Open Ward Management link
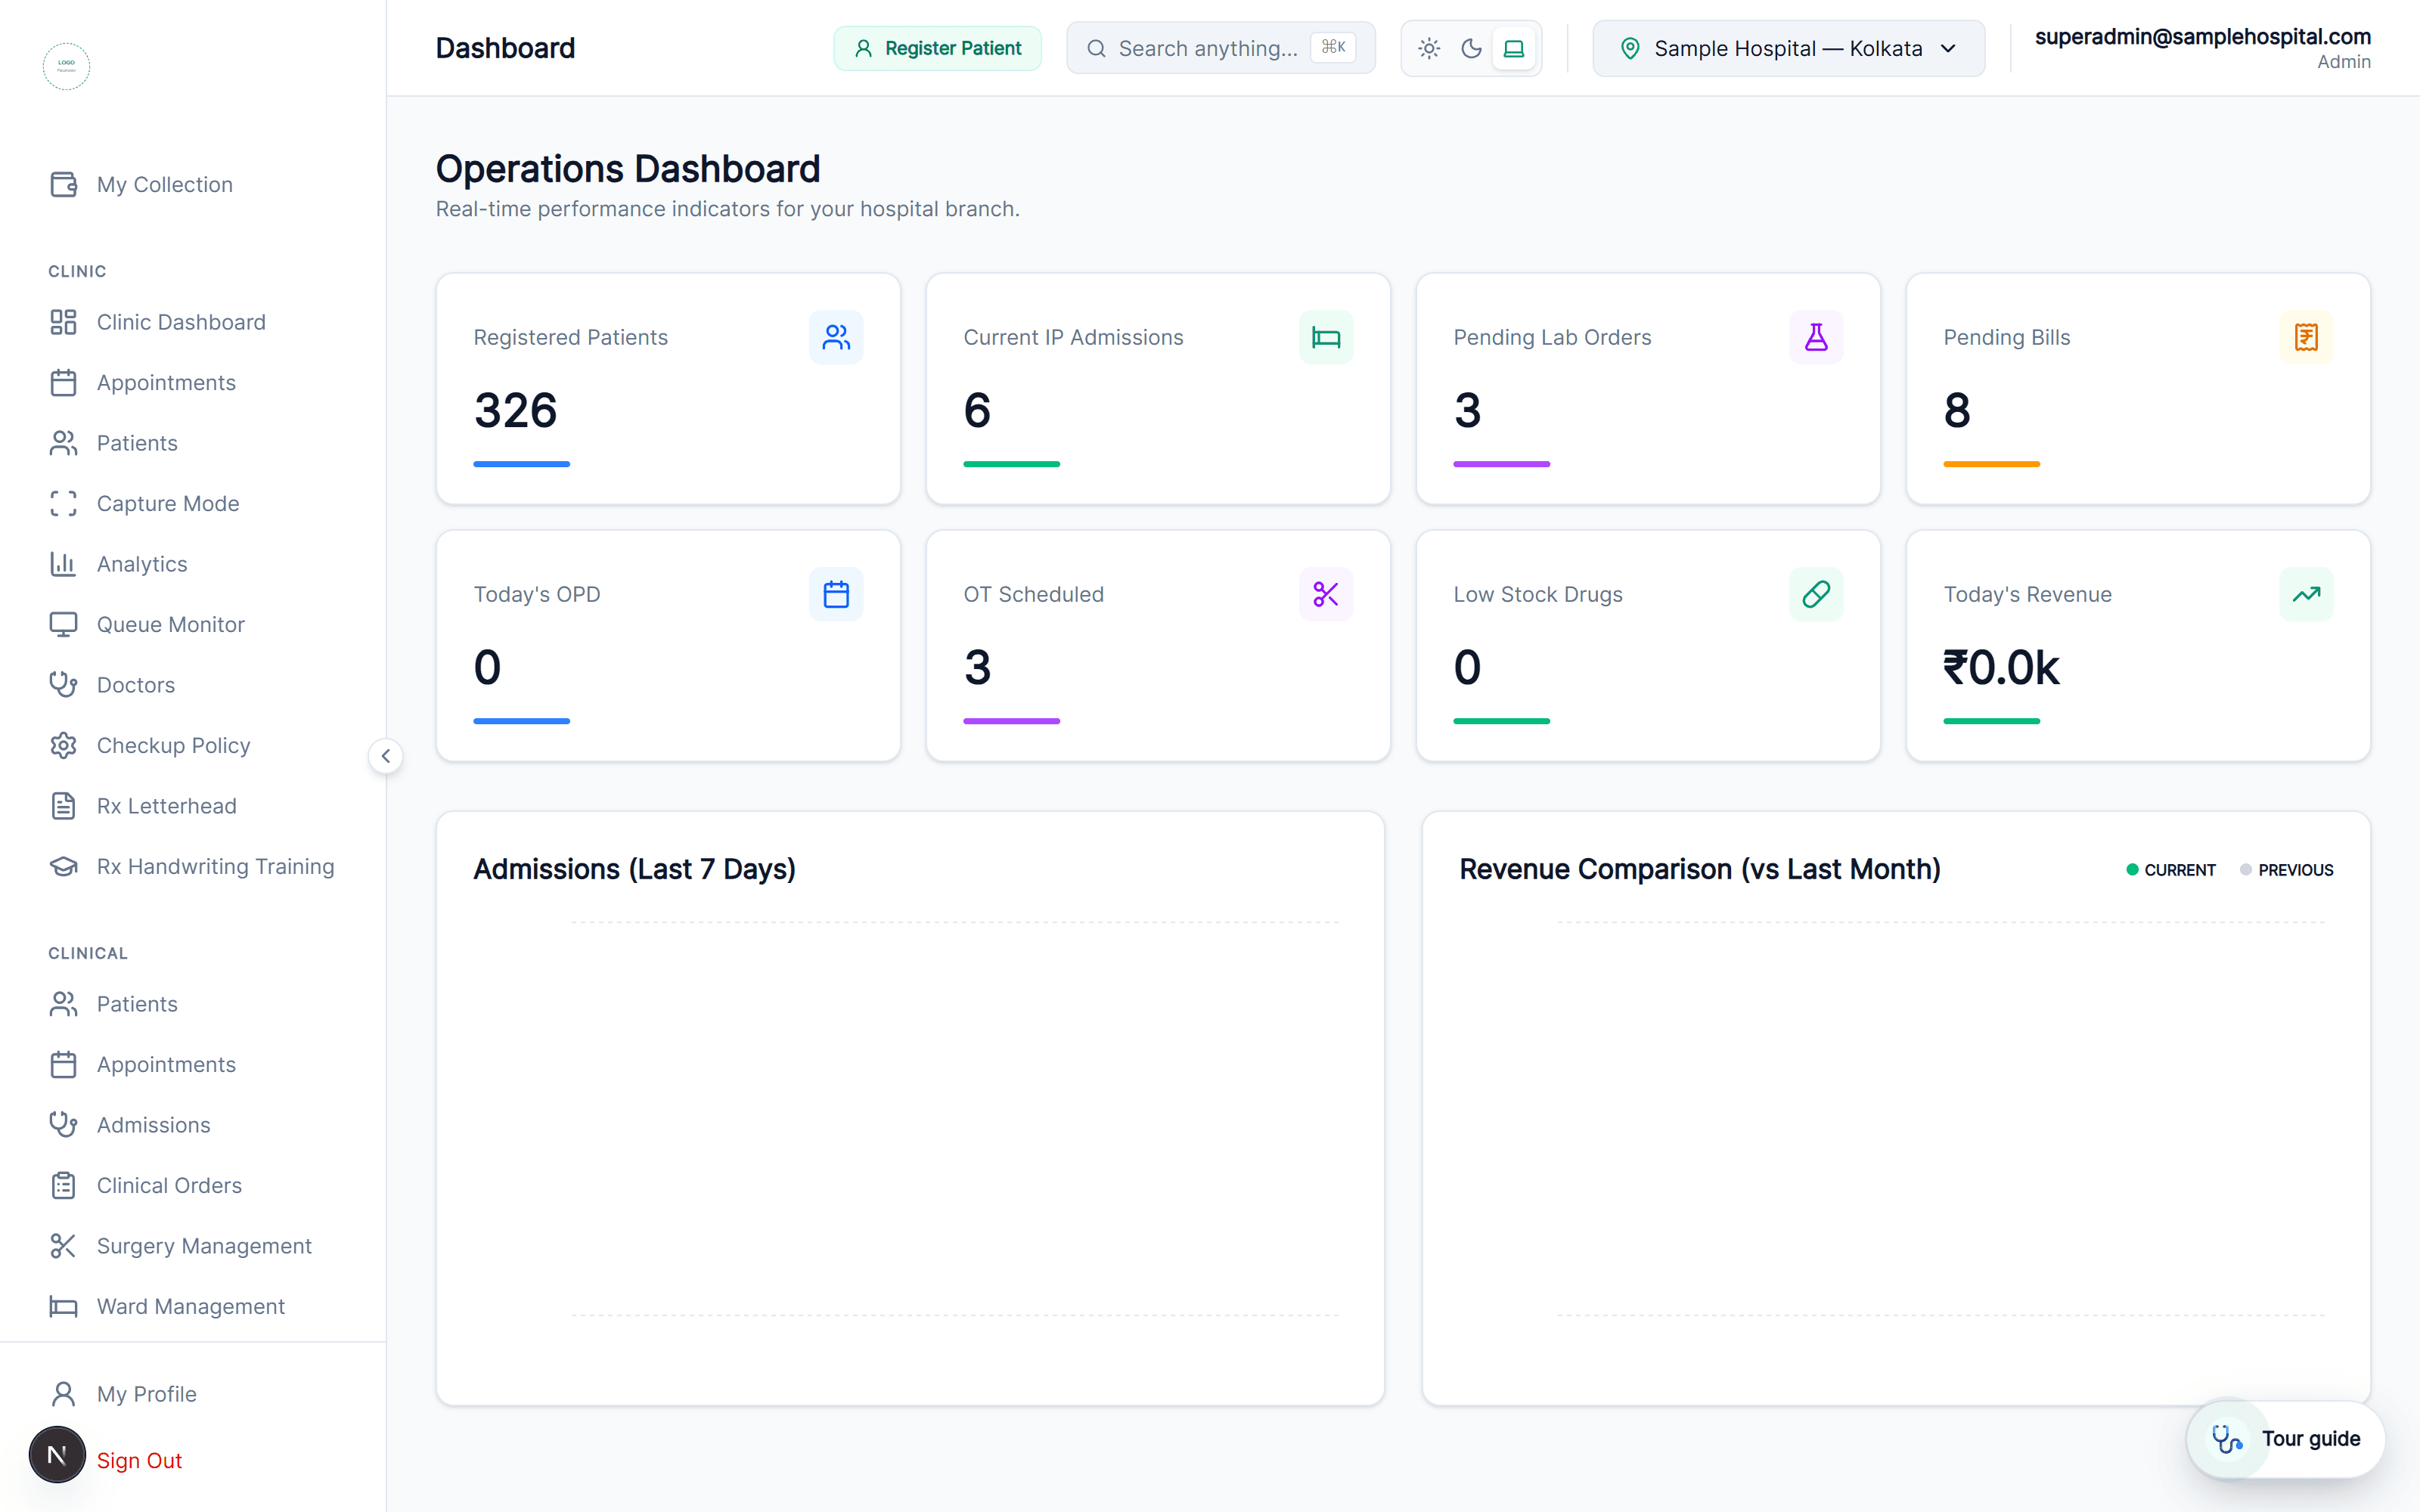 pos(193,1306)
